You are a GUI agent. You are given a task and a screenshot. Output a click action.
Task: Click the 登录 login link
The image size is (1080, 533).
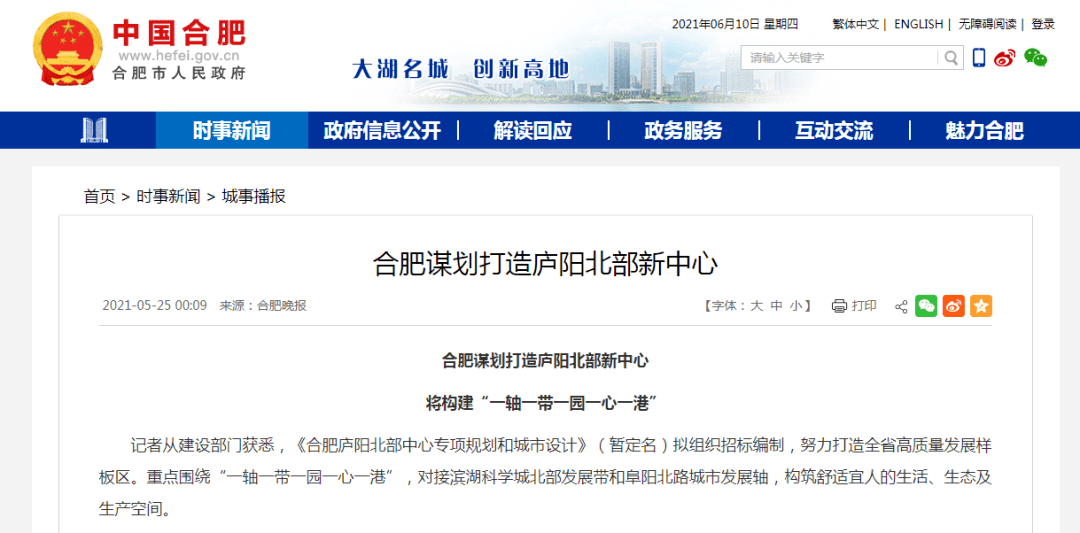1043,24
